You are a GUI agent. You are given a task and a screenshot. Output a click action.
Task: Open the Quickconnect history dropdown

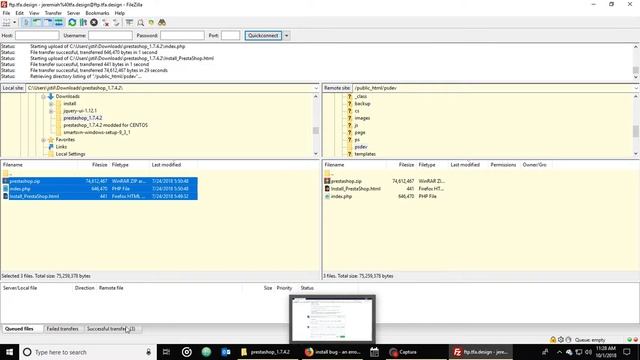point(287,36)
